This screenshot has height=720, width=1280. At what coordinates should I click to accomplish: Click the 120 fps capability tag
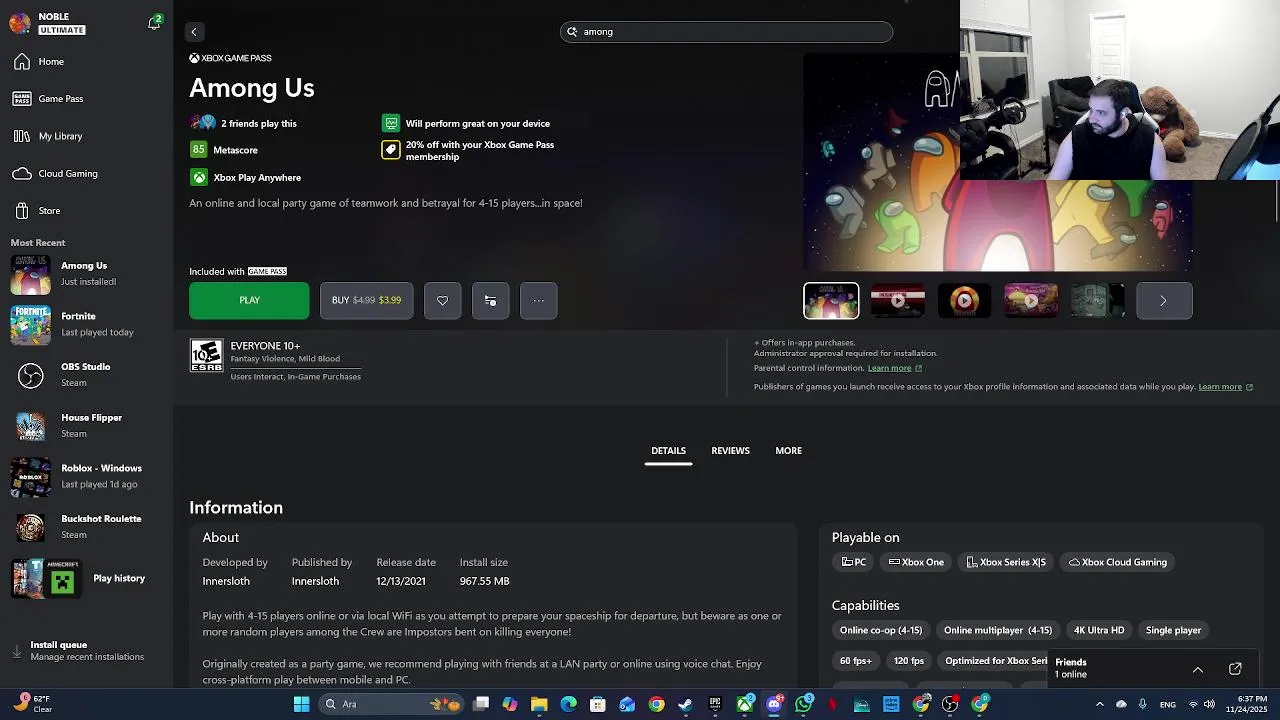coord(909,661)
